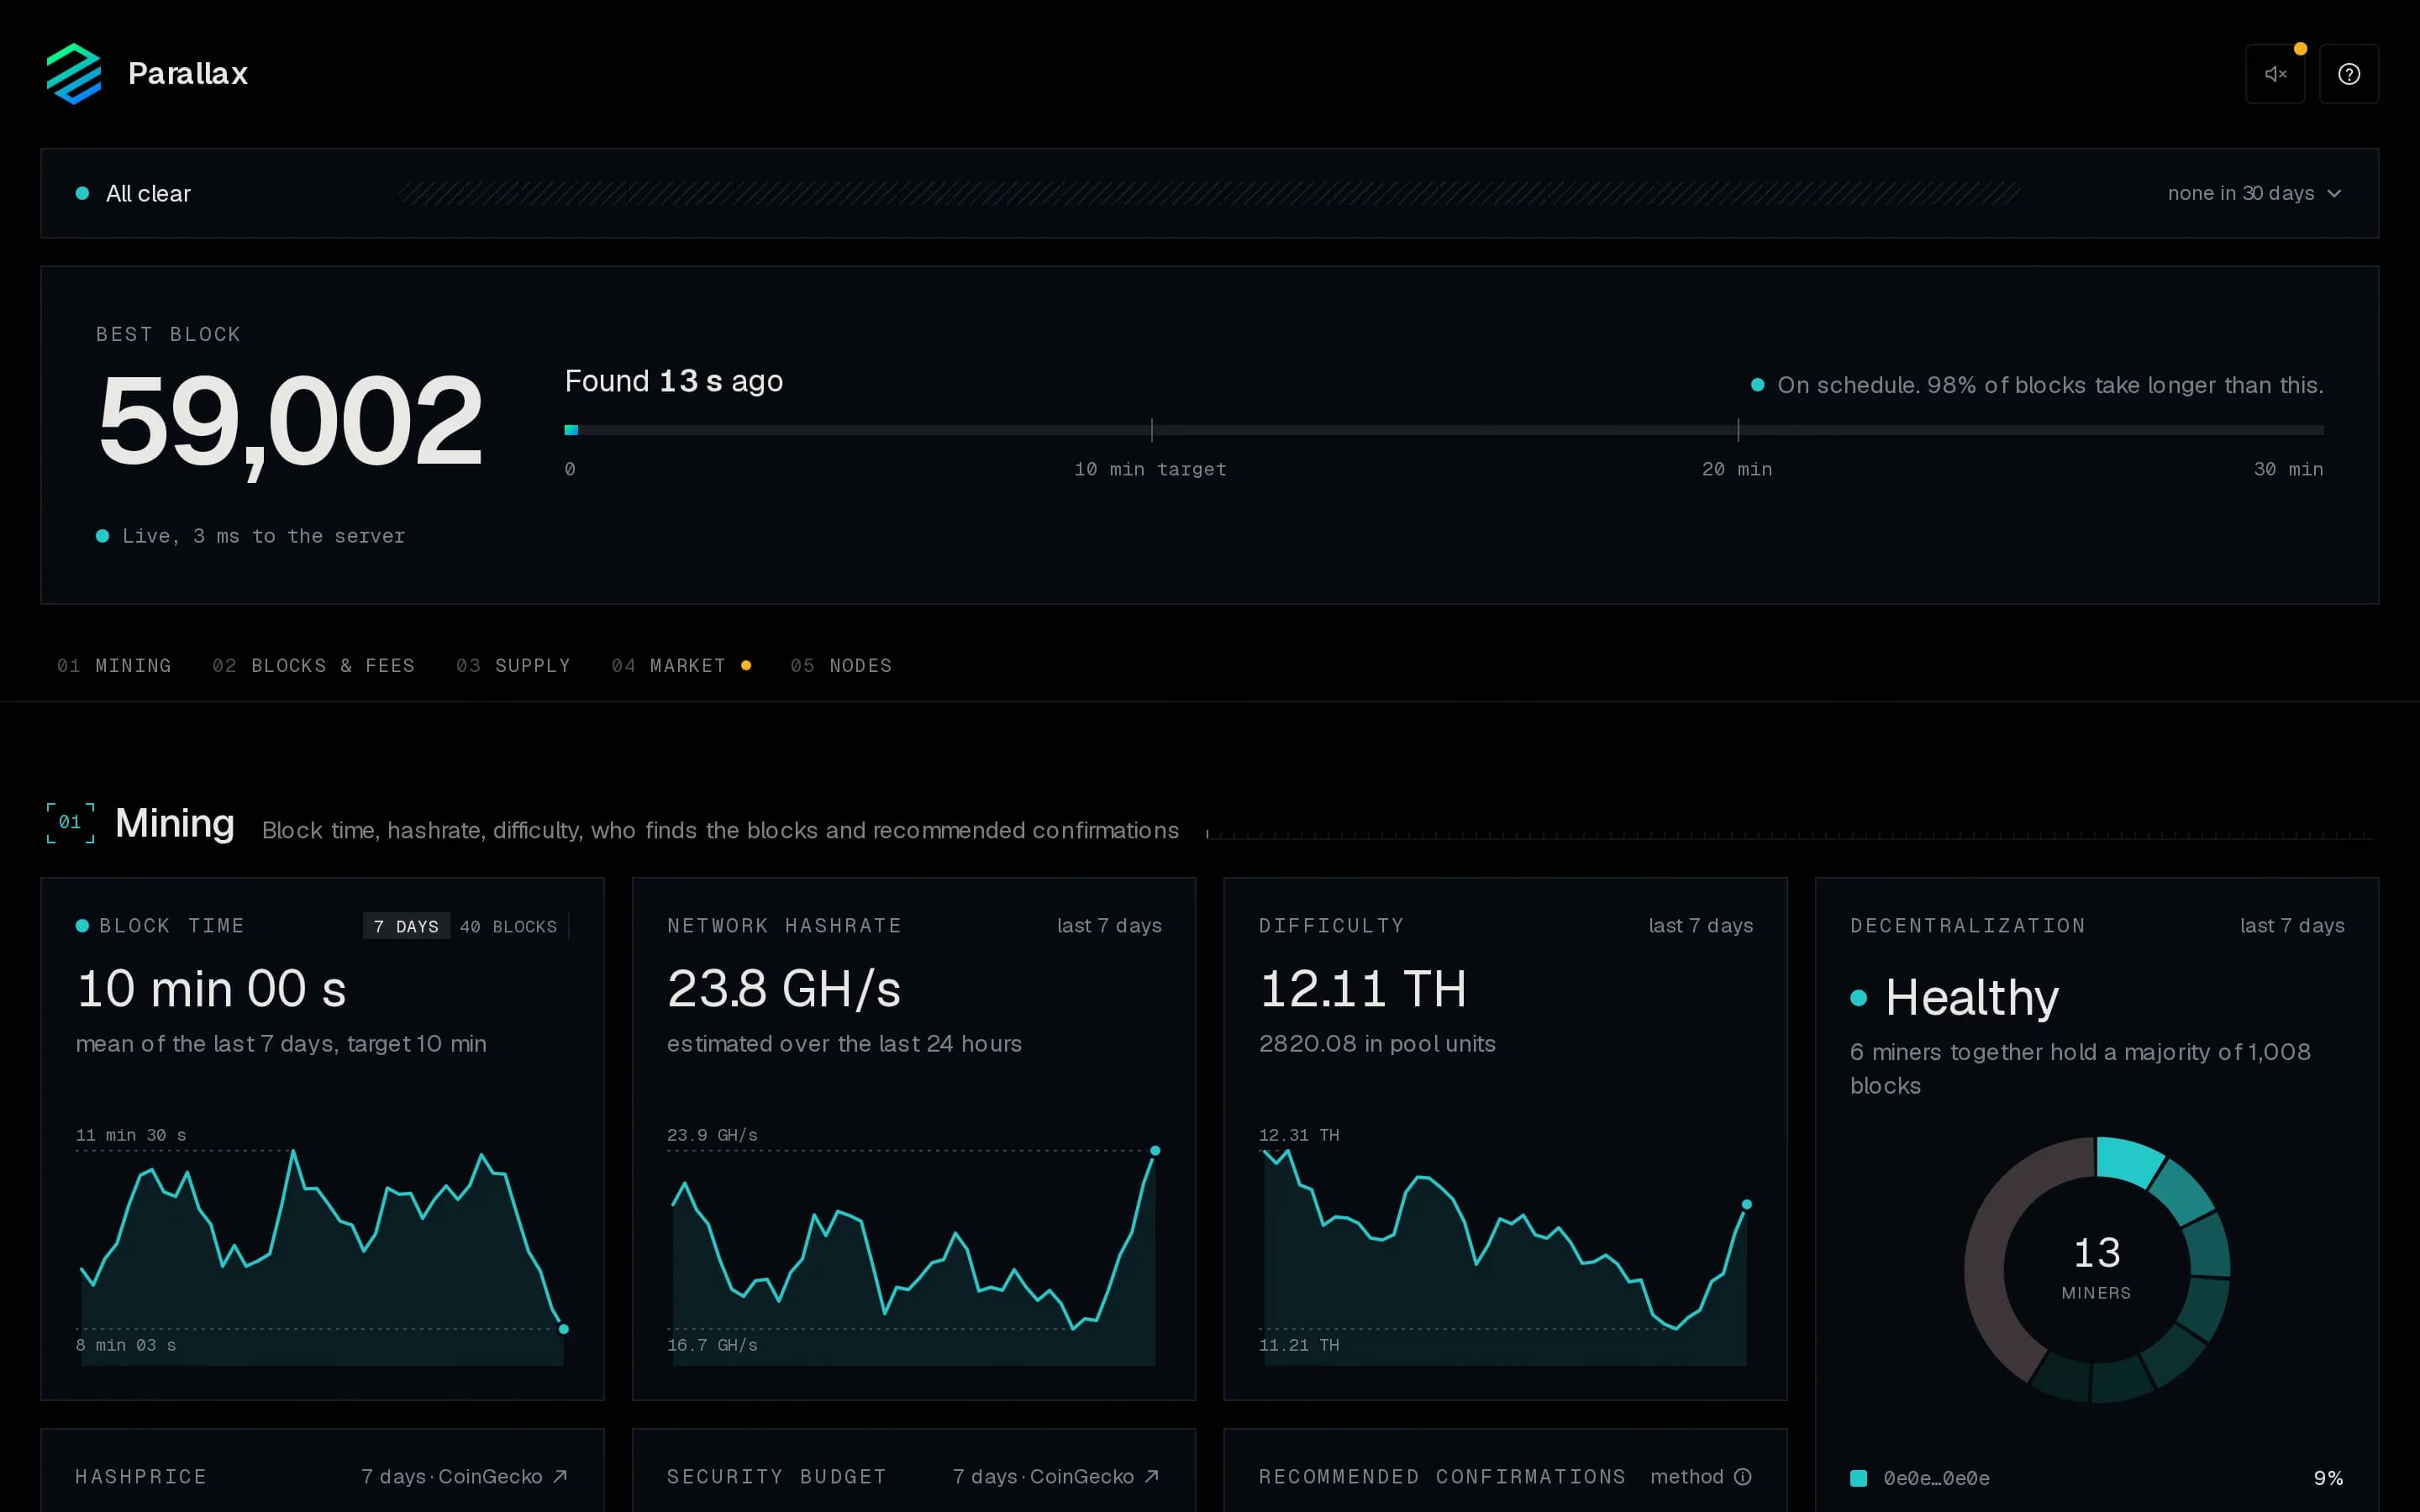Click the '10 min 00 s' block time value
2420x1512 pixels.
211,989
